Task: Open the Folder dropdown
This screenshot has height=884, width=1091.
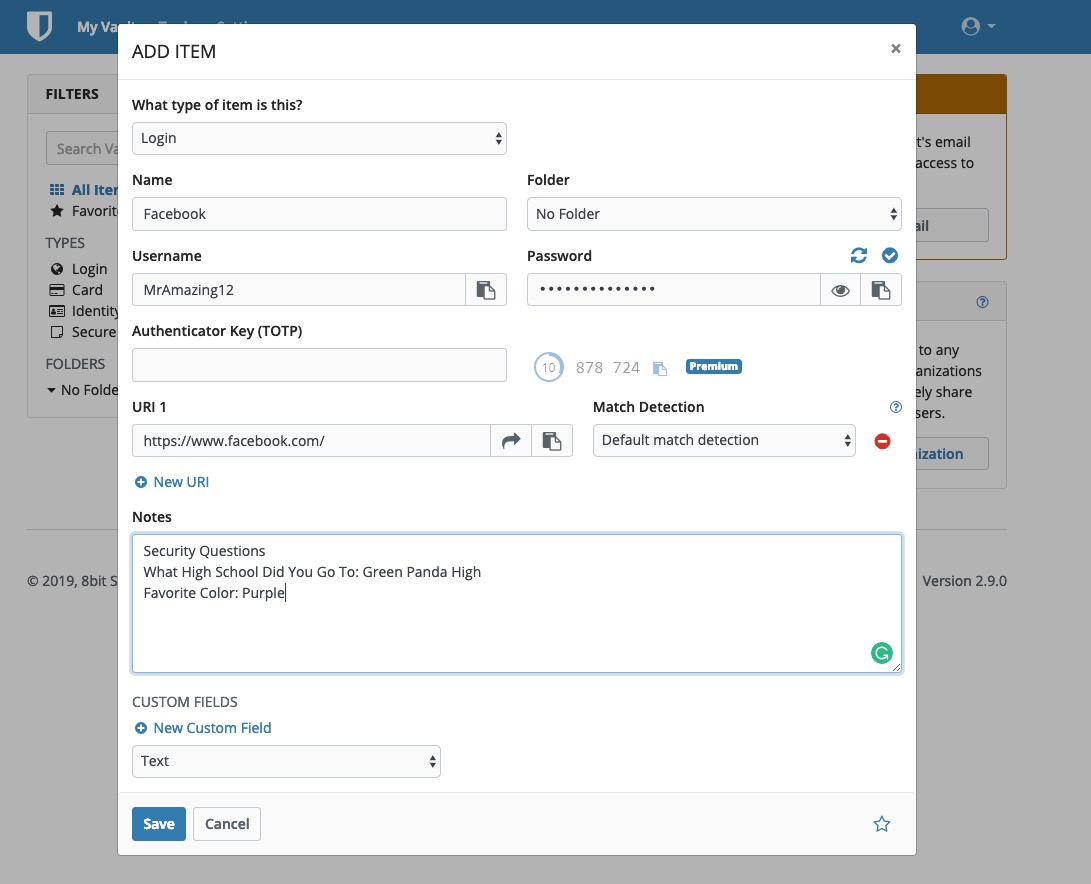Action: [x=714, y=214]
